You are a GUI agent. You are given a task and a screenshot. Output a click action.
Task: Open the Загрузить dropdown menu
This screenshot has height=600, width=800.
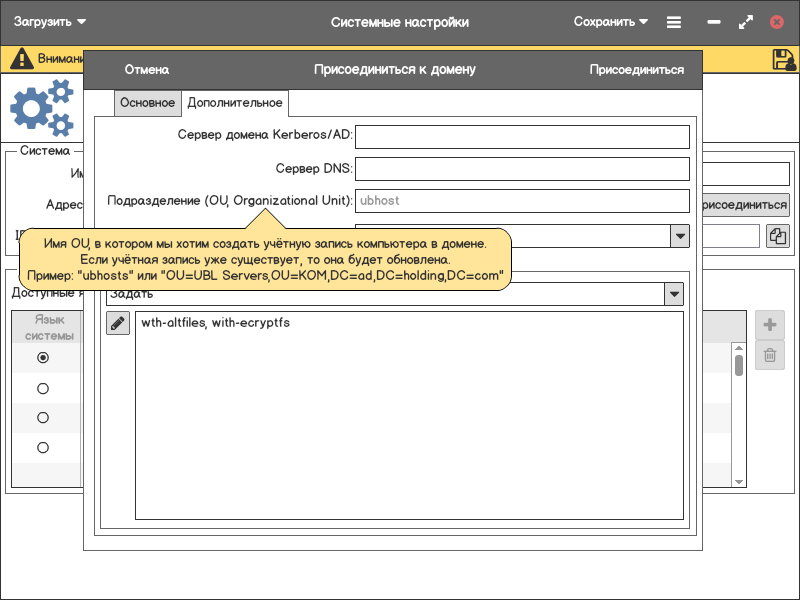point(50,22)
